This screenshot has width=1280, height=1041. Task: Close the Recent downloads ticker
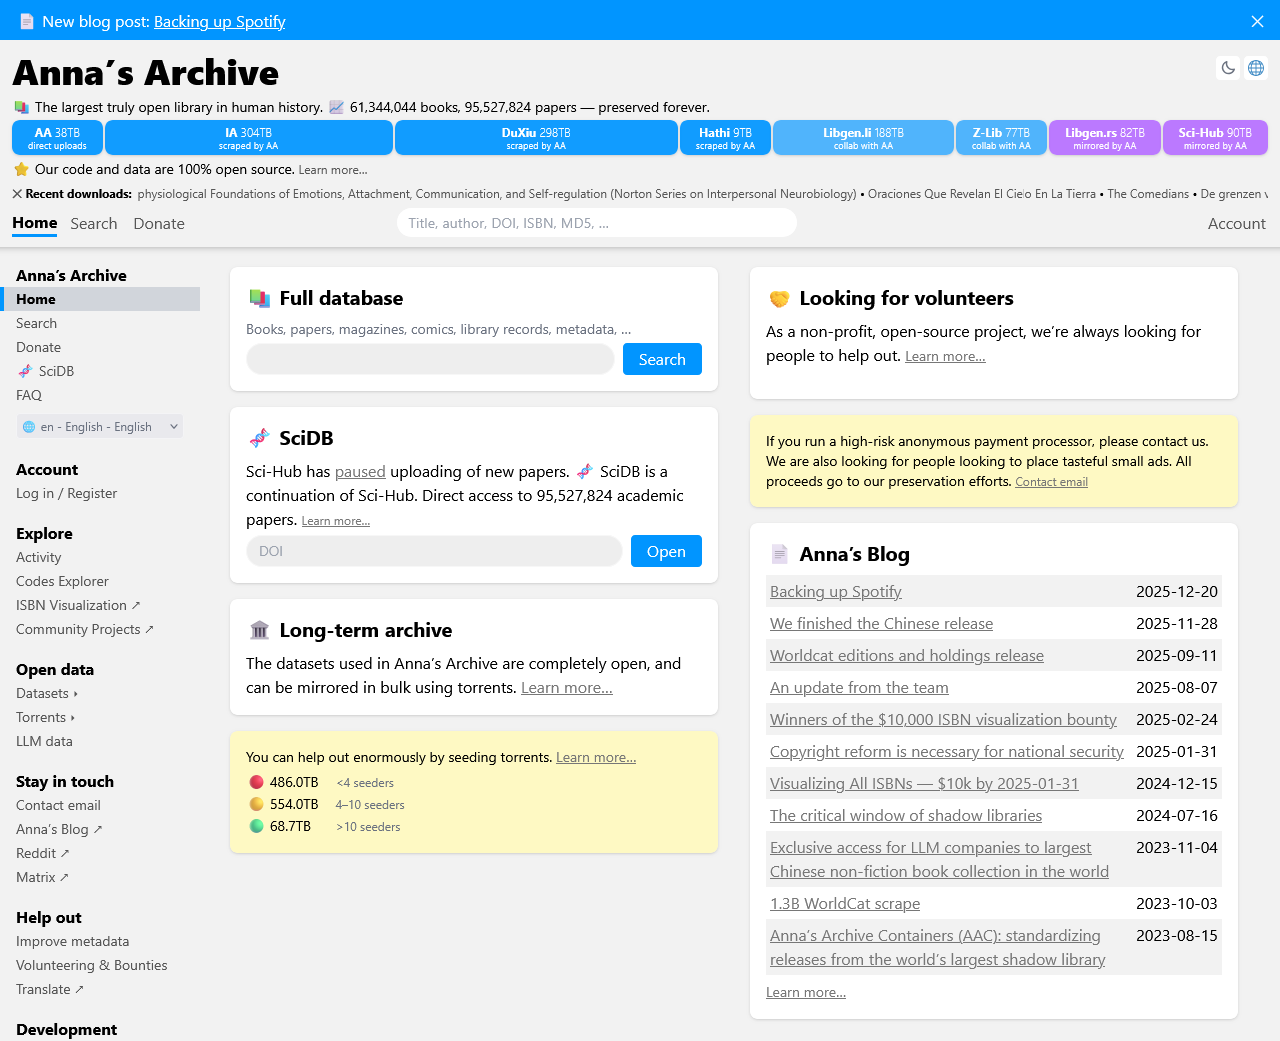[x=17, y=194]
